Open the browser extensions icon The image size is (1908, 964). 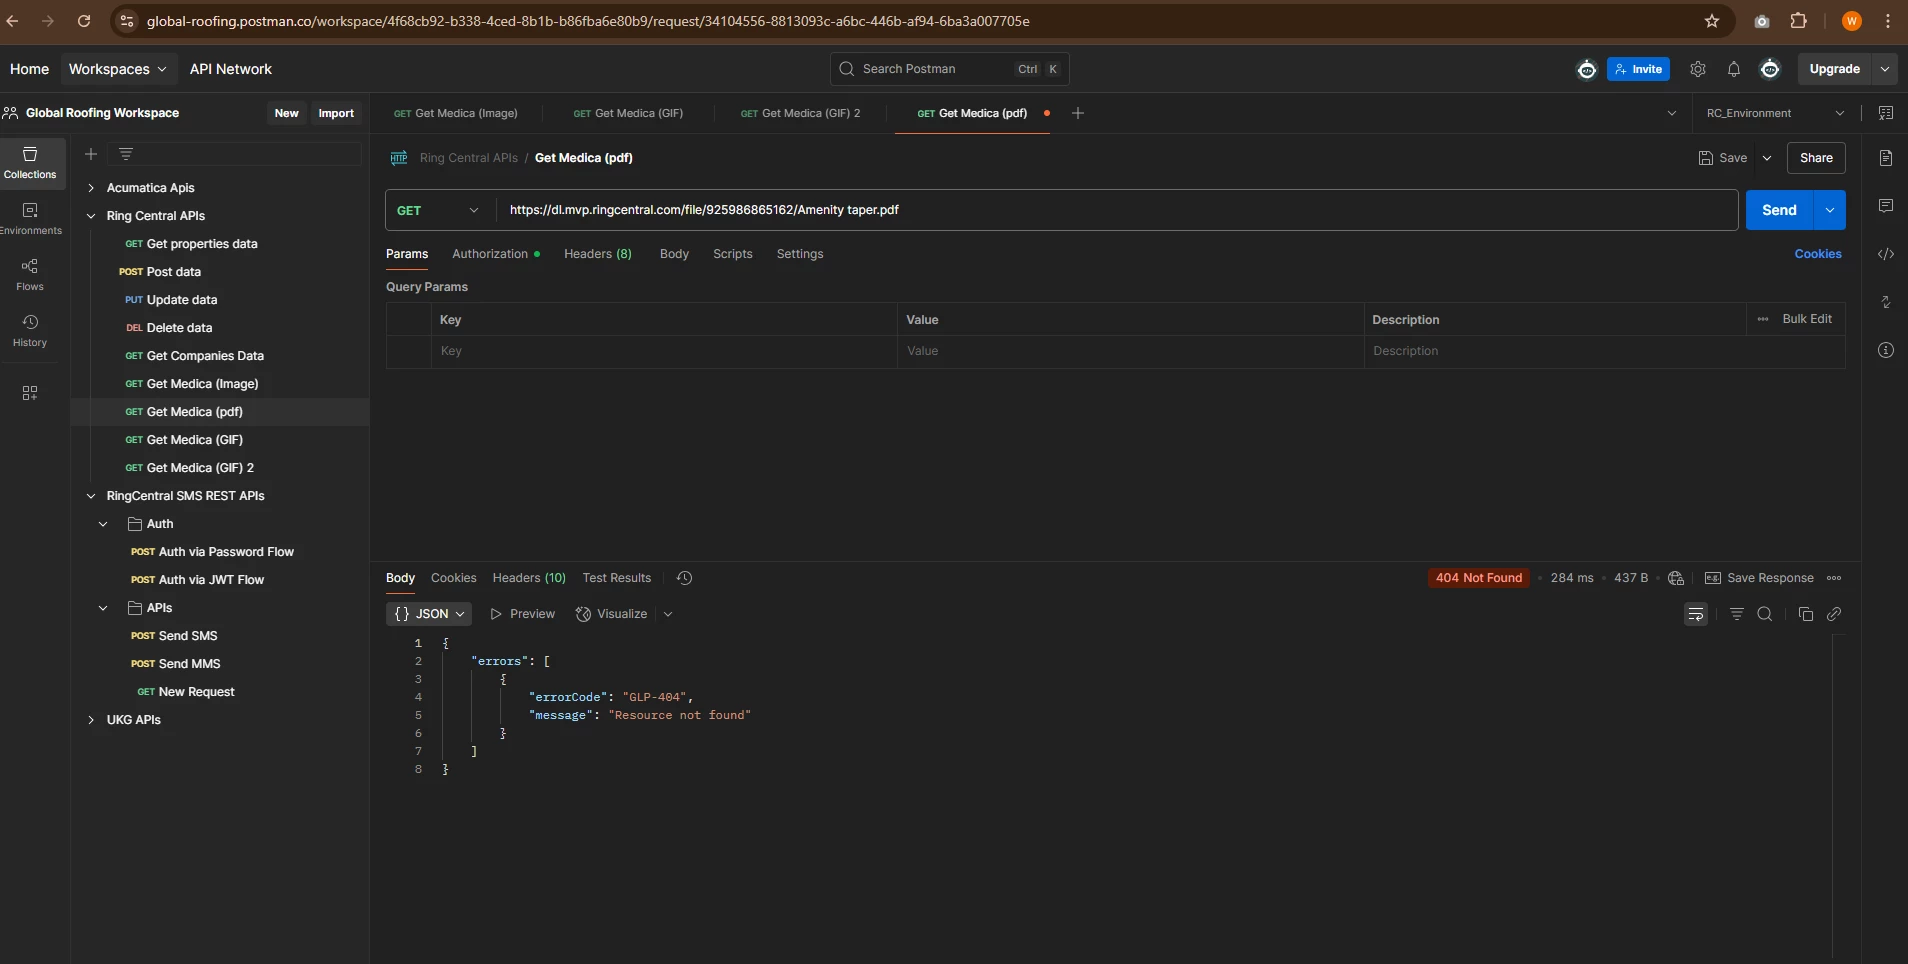pyautogui.click(x=1798, y=21)
